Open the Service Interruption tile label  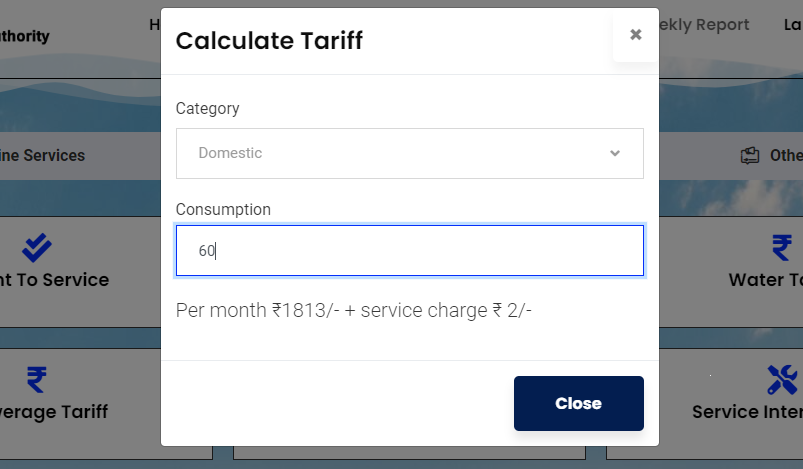[748, 412]
